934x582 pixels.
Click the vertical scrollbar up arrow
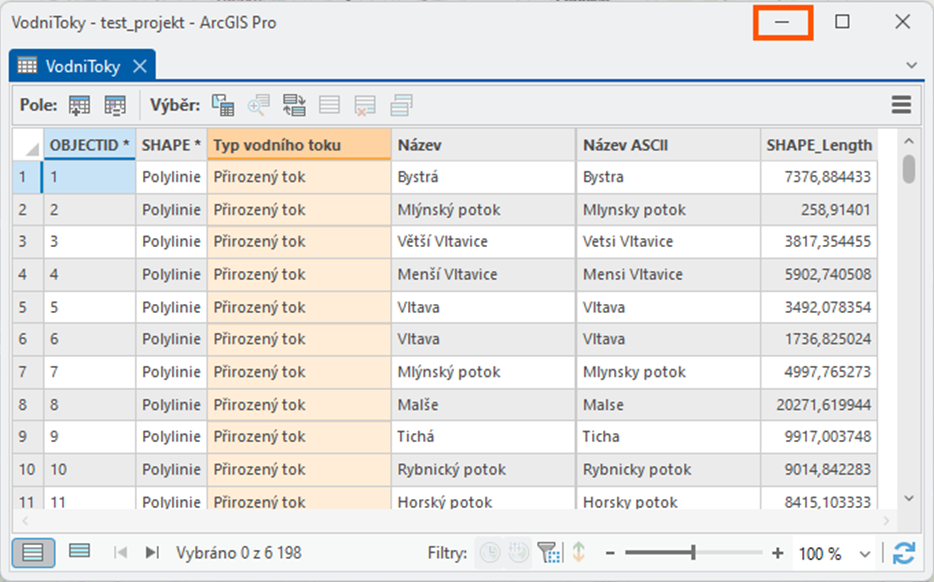[x=908, y=141]
